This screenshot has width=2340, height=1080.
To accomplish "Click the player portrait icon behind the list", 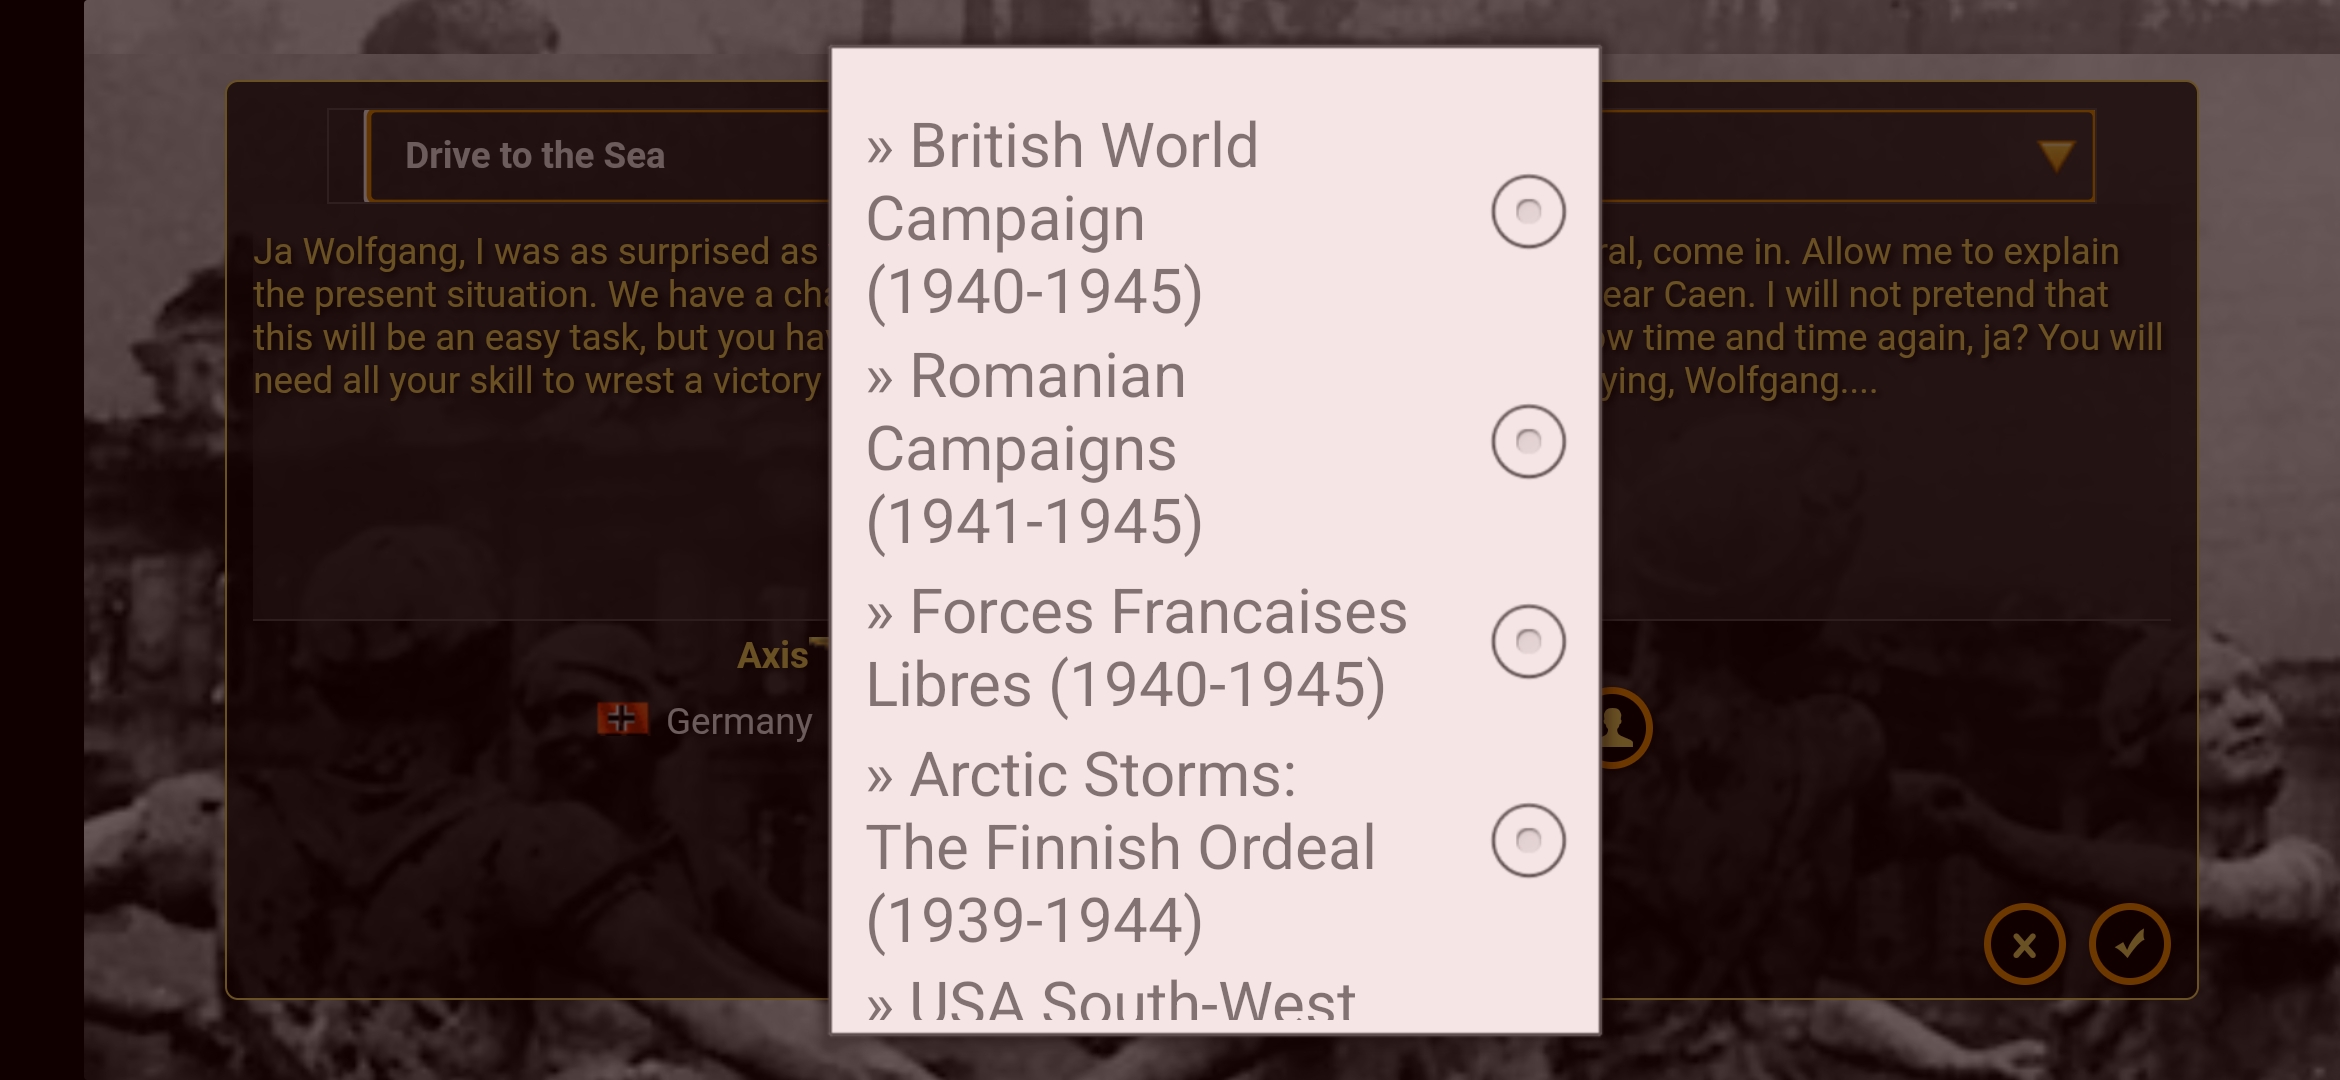I will 1620,728.
